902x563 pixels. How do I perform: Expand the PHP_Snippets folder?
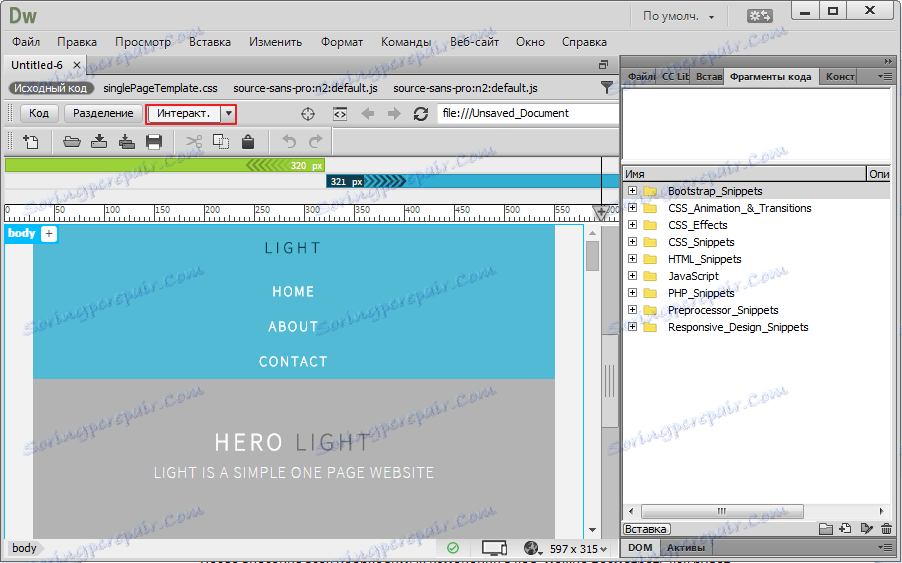[x=632, y=292]
